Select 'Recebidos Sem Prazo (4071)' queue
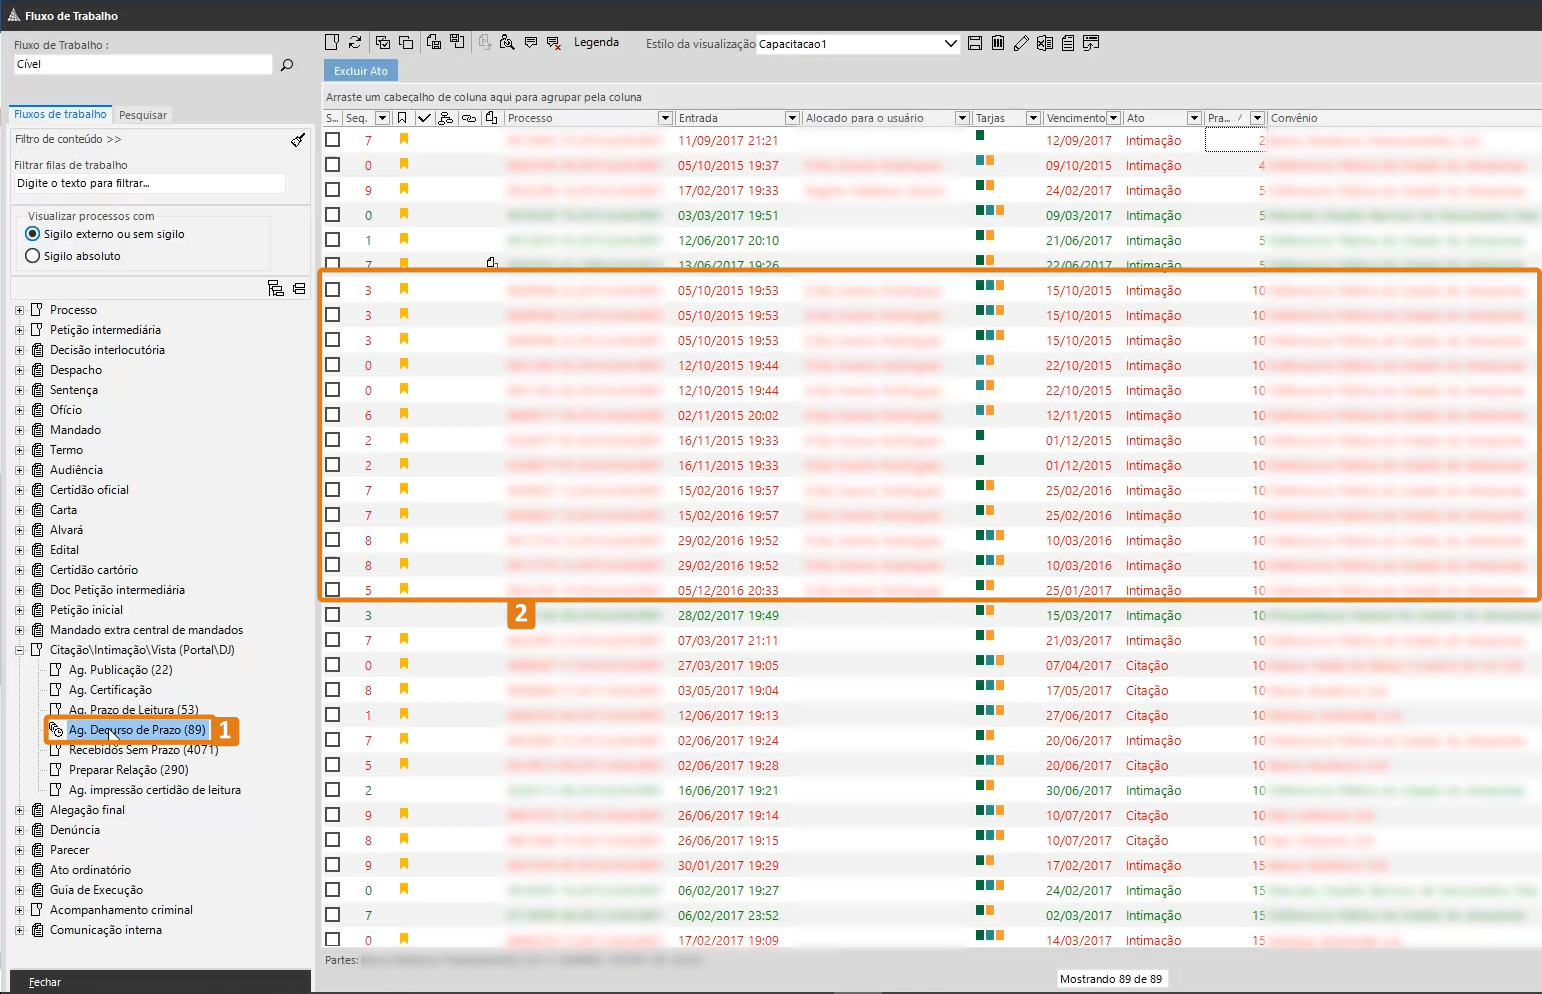The image size is (1542, 994). (143, 750)
